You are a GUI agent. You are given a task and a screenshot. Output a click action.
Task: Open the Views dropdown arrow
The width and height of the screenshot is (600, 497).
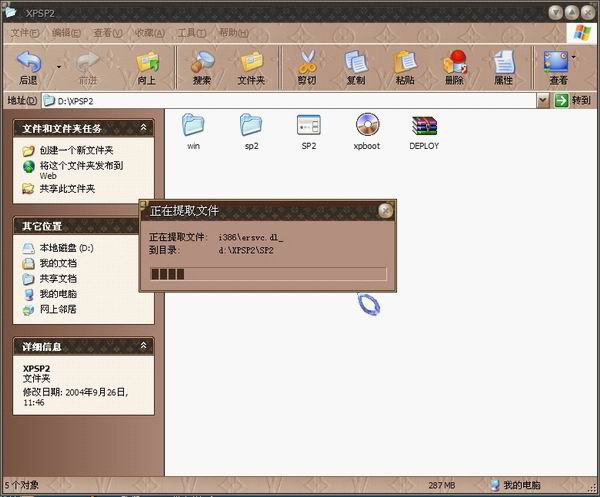tap(573, 57)
